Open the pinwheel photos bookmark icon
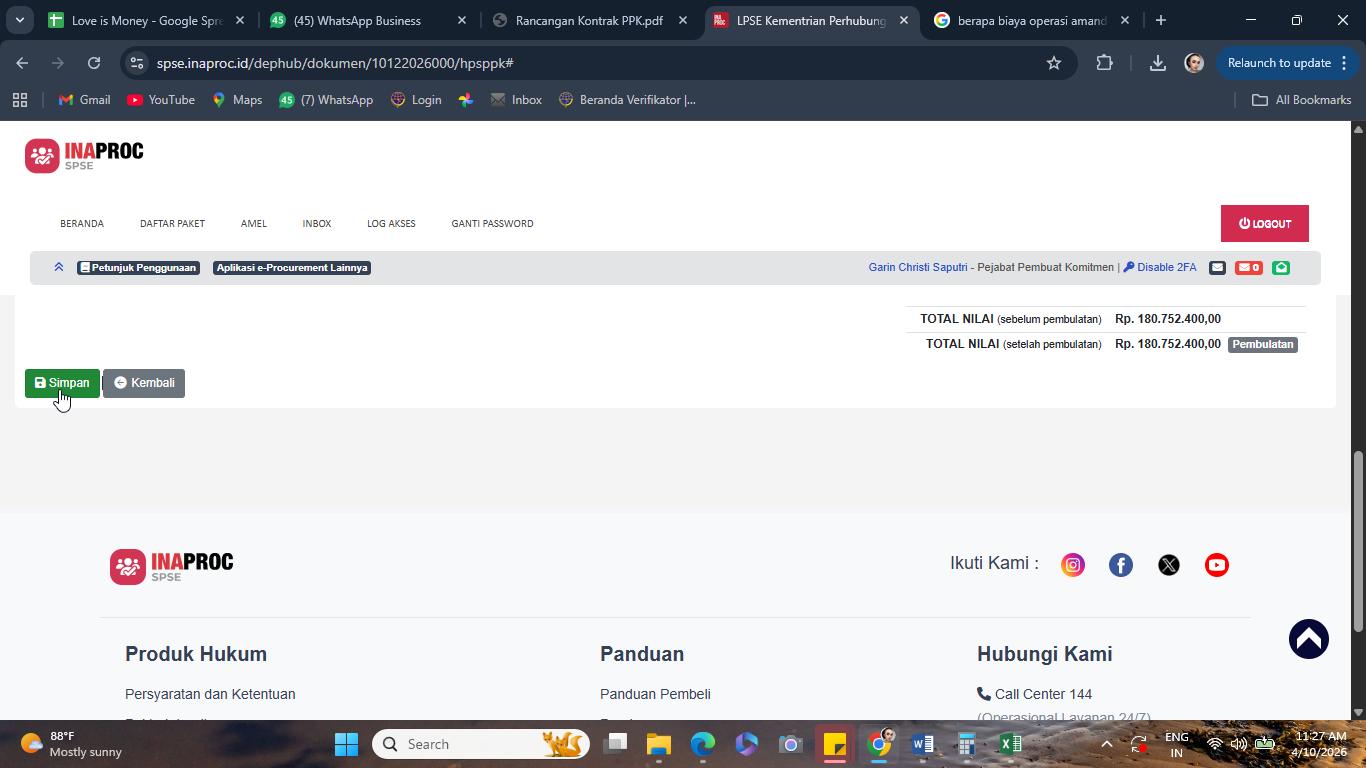The width and height of the screenshot is (1366, 768). pos(466,100)
